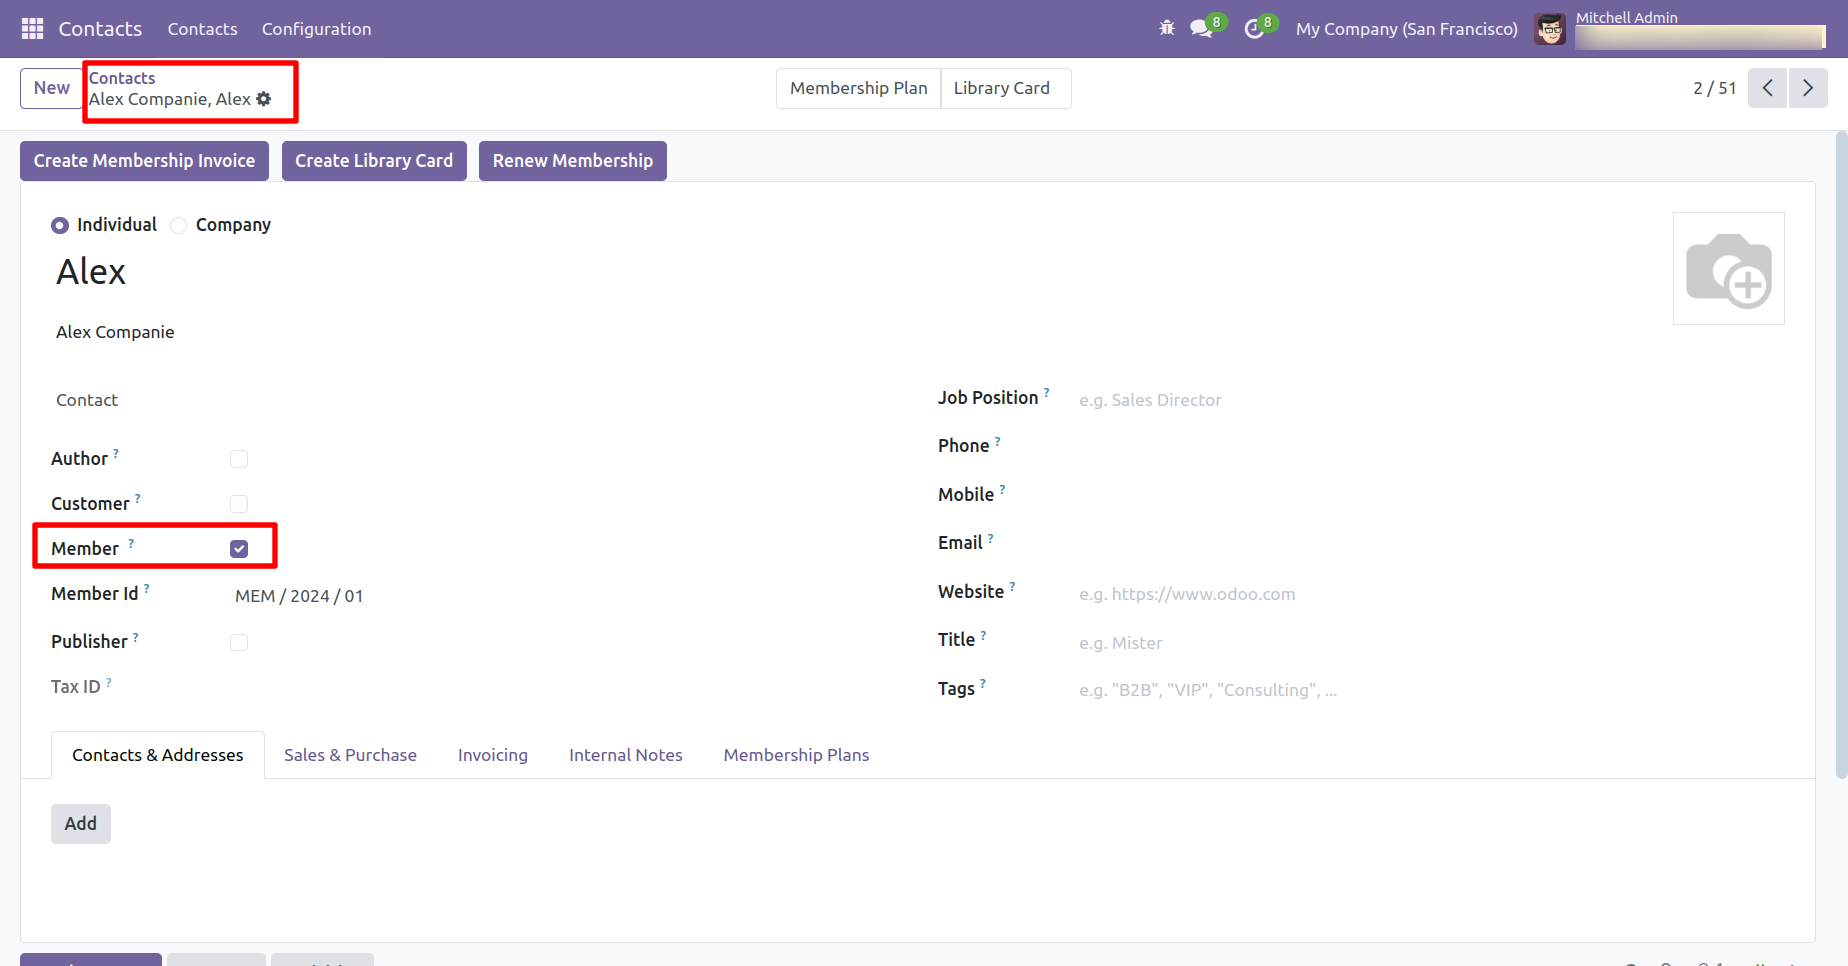Enable the Customer checkbox
1848x966 pixels.
coord(239,504)
